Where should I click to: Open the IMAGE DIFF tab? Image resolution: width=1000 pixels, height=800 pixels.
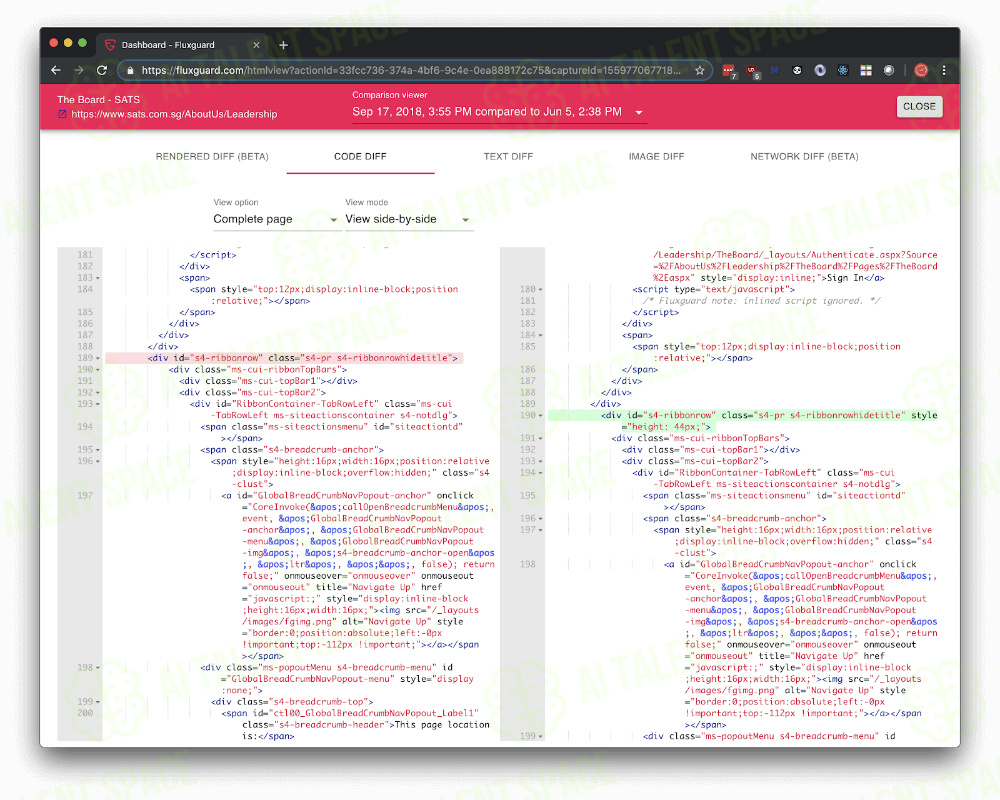pyautogui.click(x=656, y=156)
